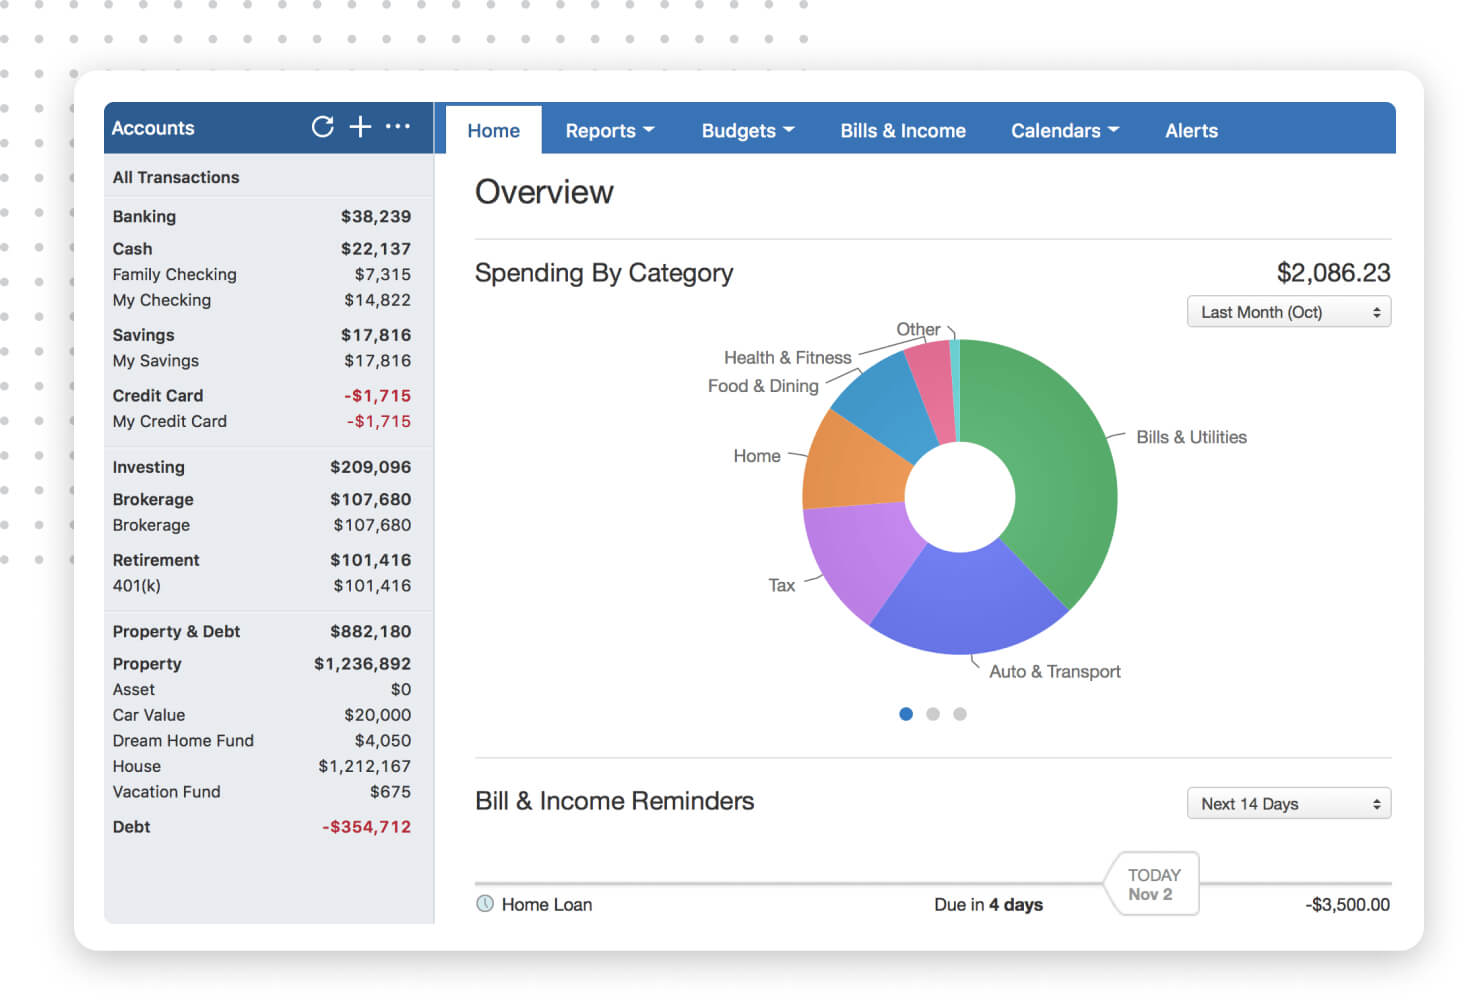1466x1001 pixels.
Task: Click the refresh accounts icon
Action: (322, 127)
